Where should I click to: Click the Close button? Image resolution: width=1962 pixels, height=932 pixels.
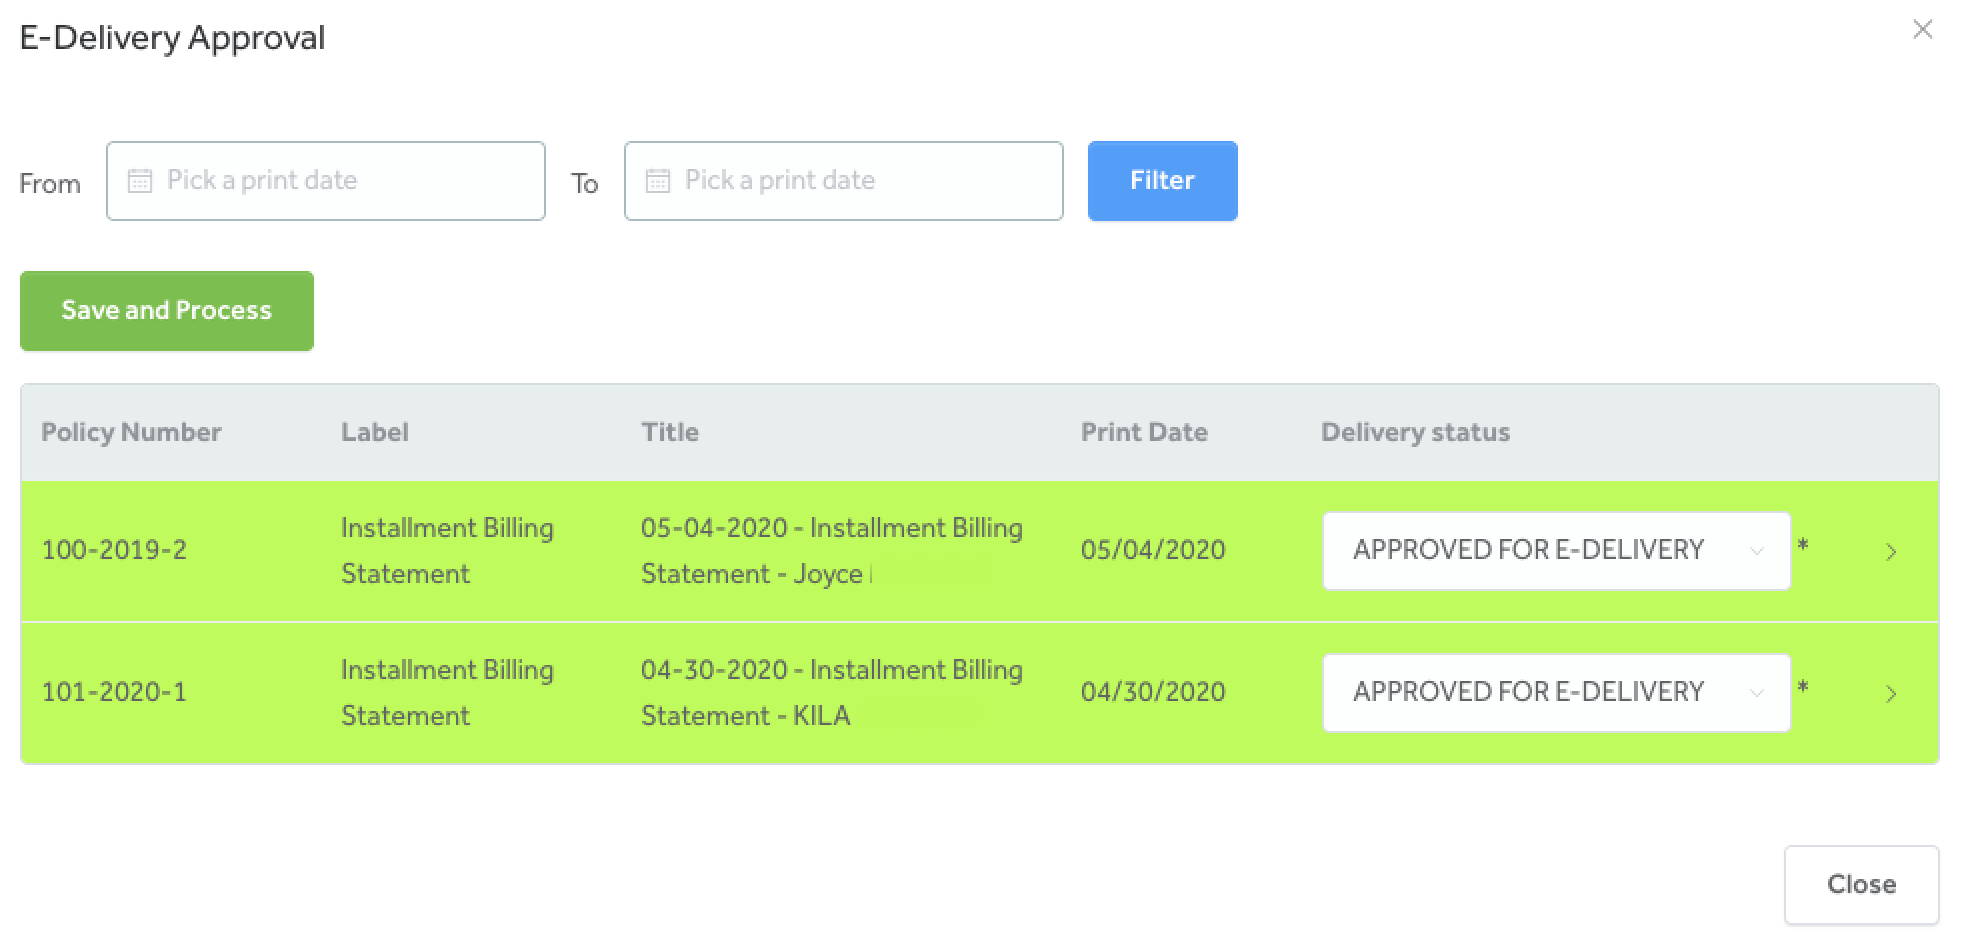point(1860,884)
